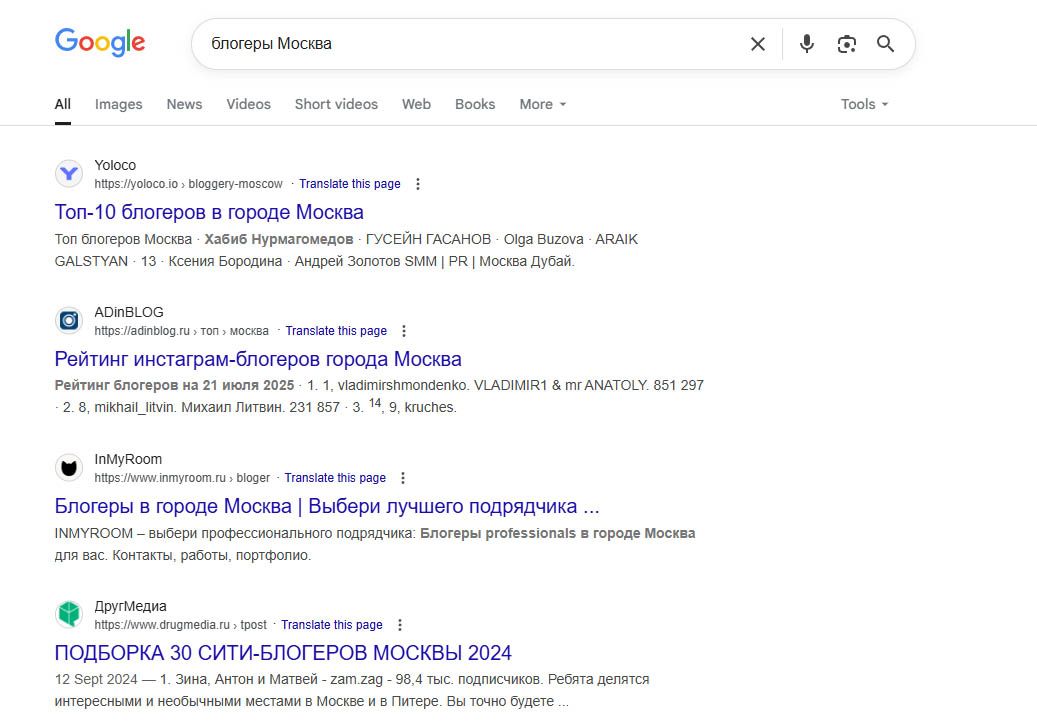Translate the InMyRoom result page
Image resolution: width=1037 pixels, height=728 pixels.
[335, 478]
